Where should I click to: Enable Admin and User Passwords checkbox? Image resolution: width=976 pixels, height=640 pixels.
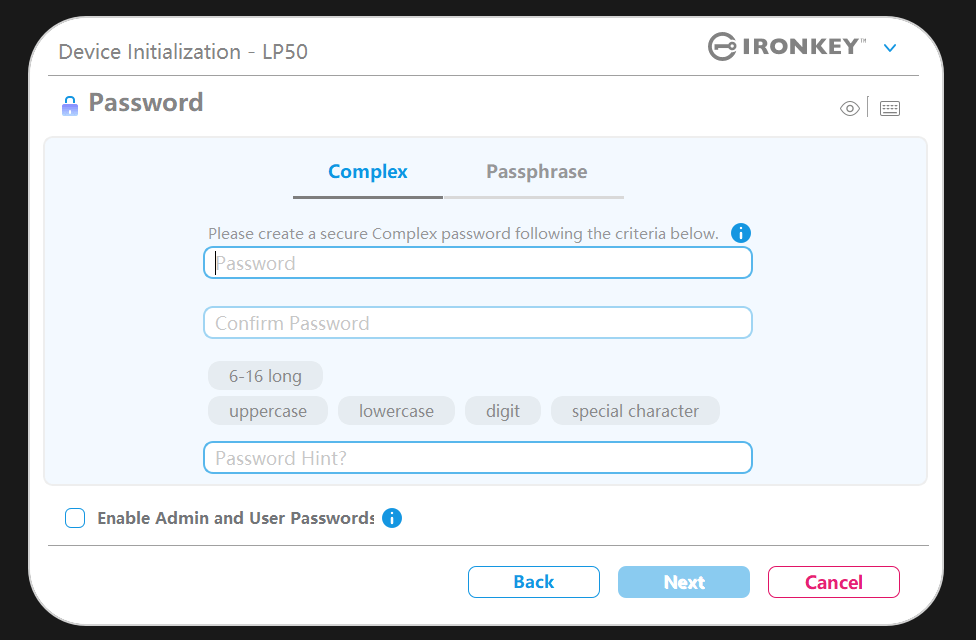click(x=75, y=518)
